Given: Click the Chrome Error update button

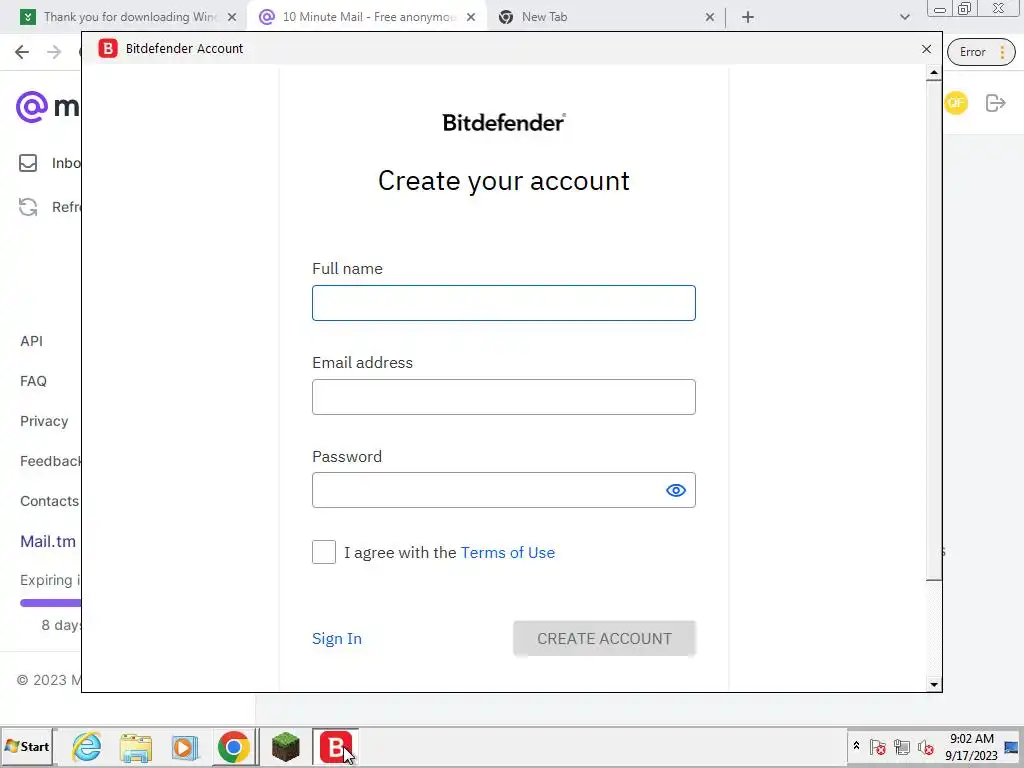Looking at the screenshot, I should point(981,52).
